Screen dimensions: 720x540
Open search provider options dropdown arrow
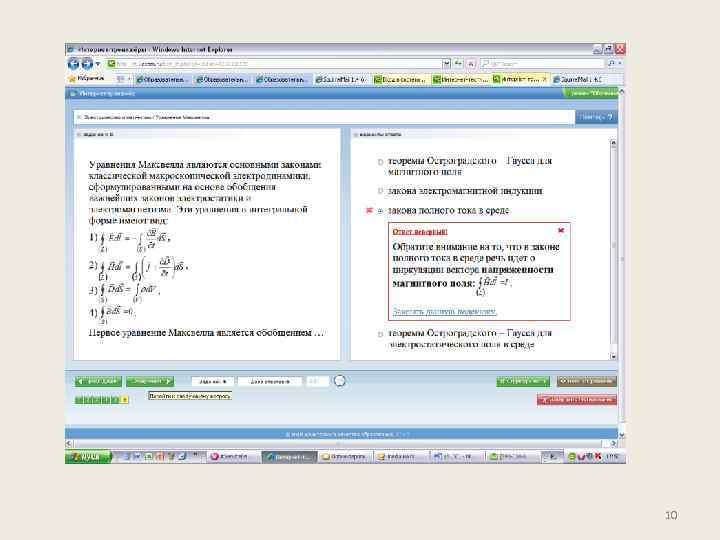(x=620, y=63)
